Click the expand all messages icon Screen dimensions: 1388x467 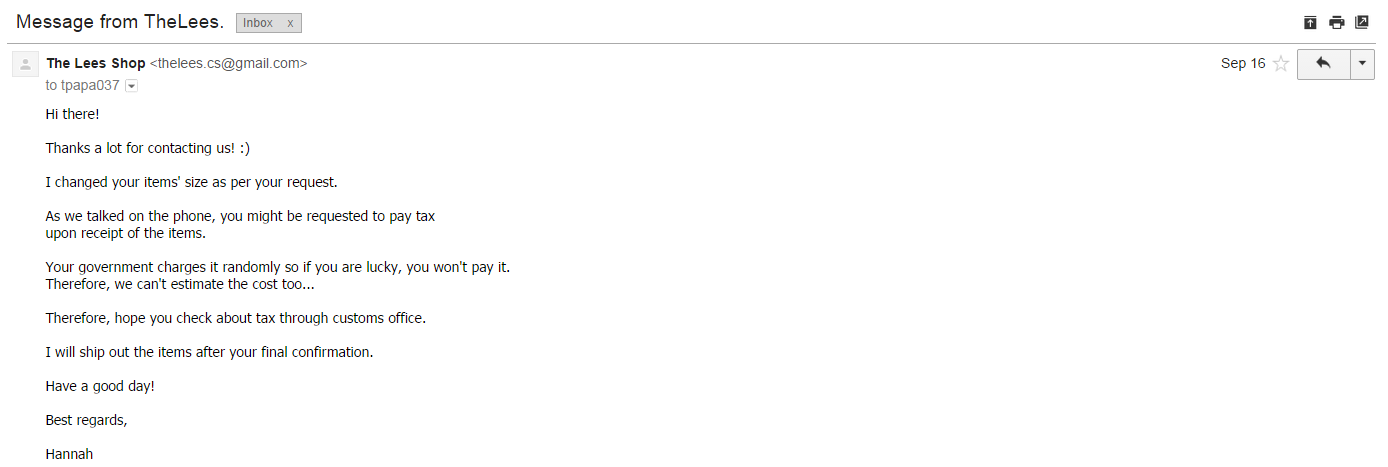click(x=1310, y=22)
